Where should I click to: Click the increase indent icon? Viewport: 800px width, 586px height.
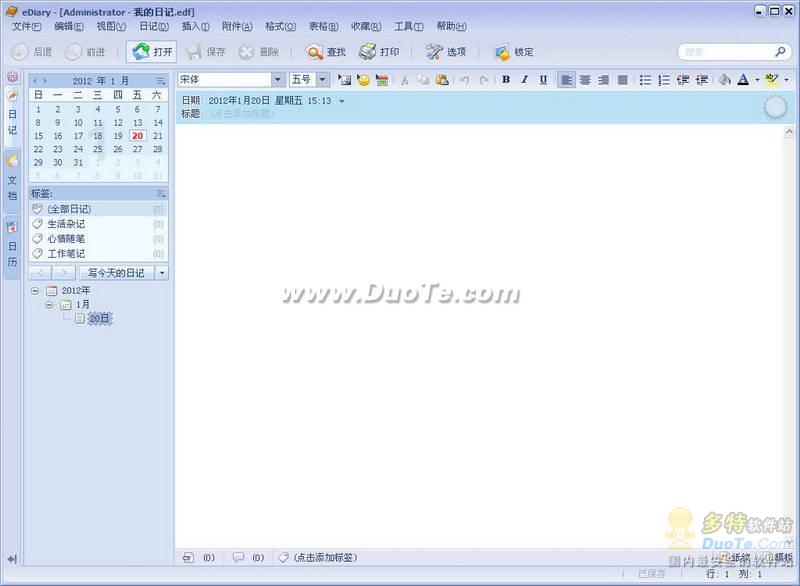[x=702, y=80]
